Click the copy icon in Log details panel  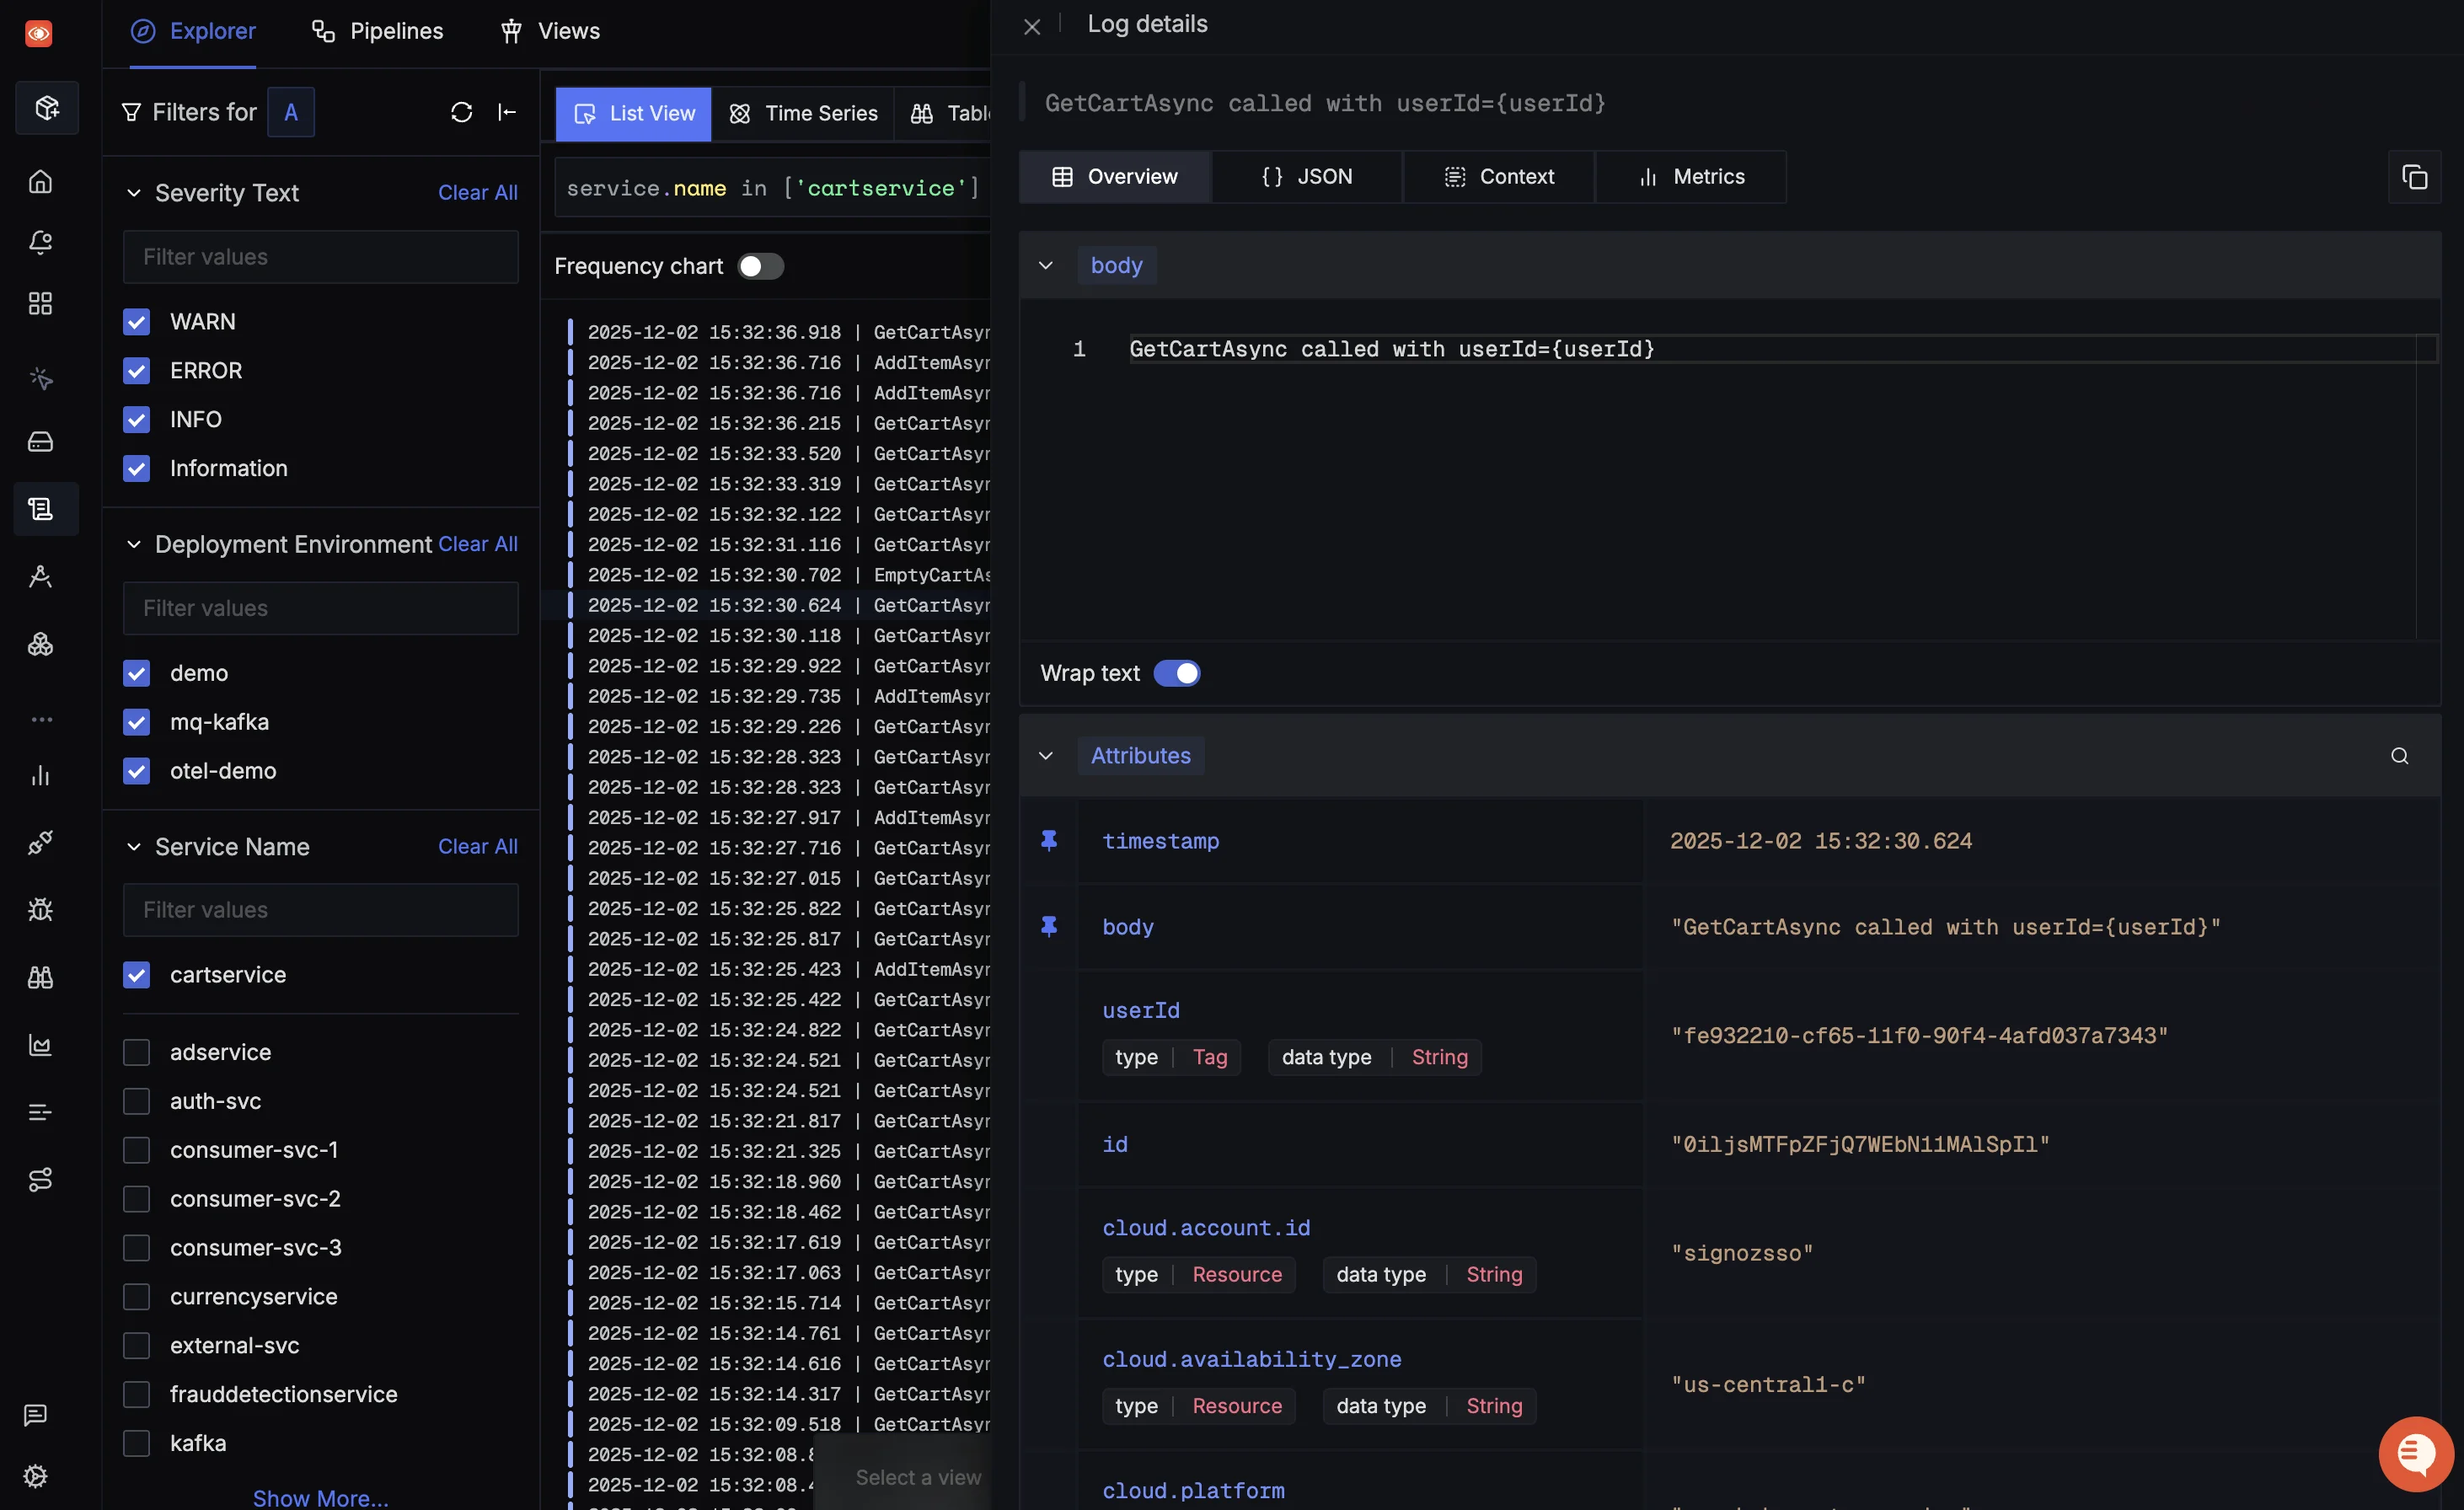tap(2416, 178)
